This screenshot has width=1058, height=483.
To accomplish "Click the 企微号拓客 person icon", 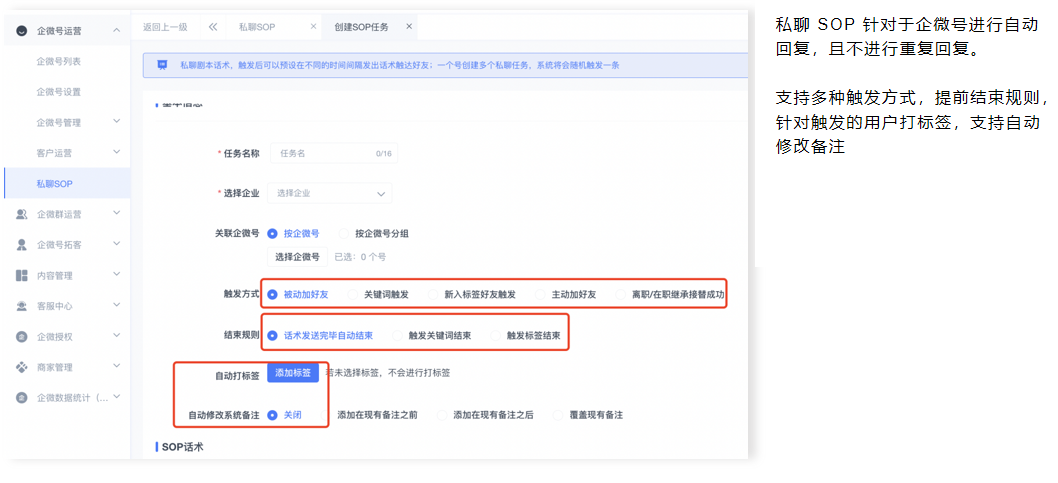I will click(x=22, y=244).
